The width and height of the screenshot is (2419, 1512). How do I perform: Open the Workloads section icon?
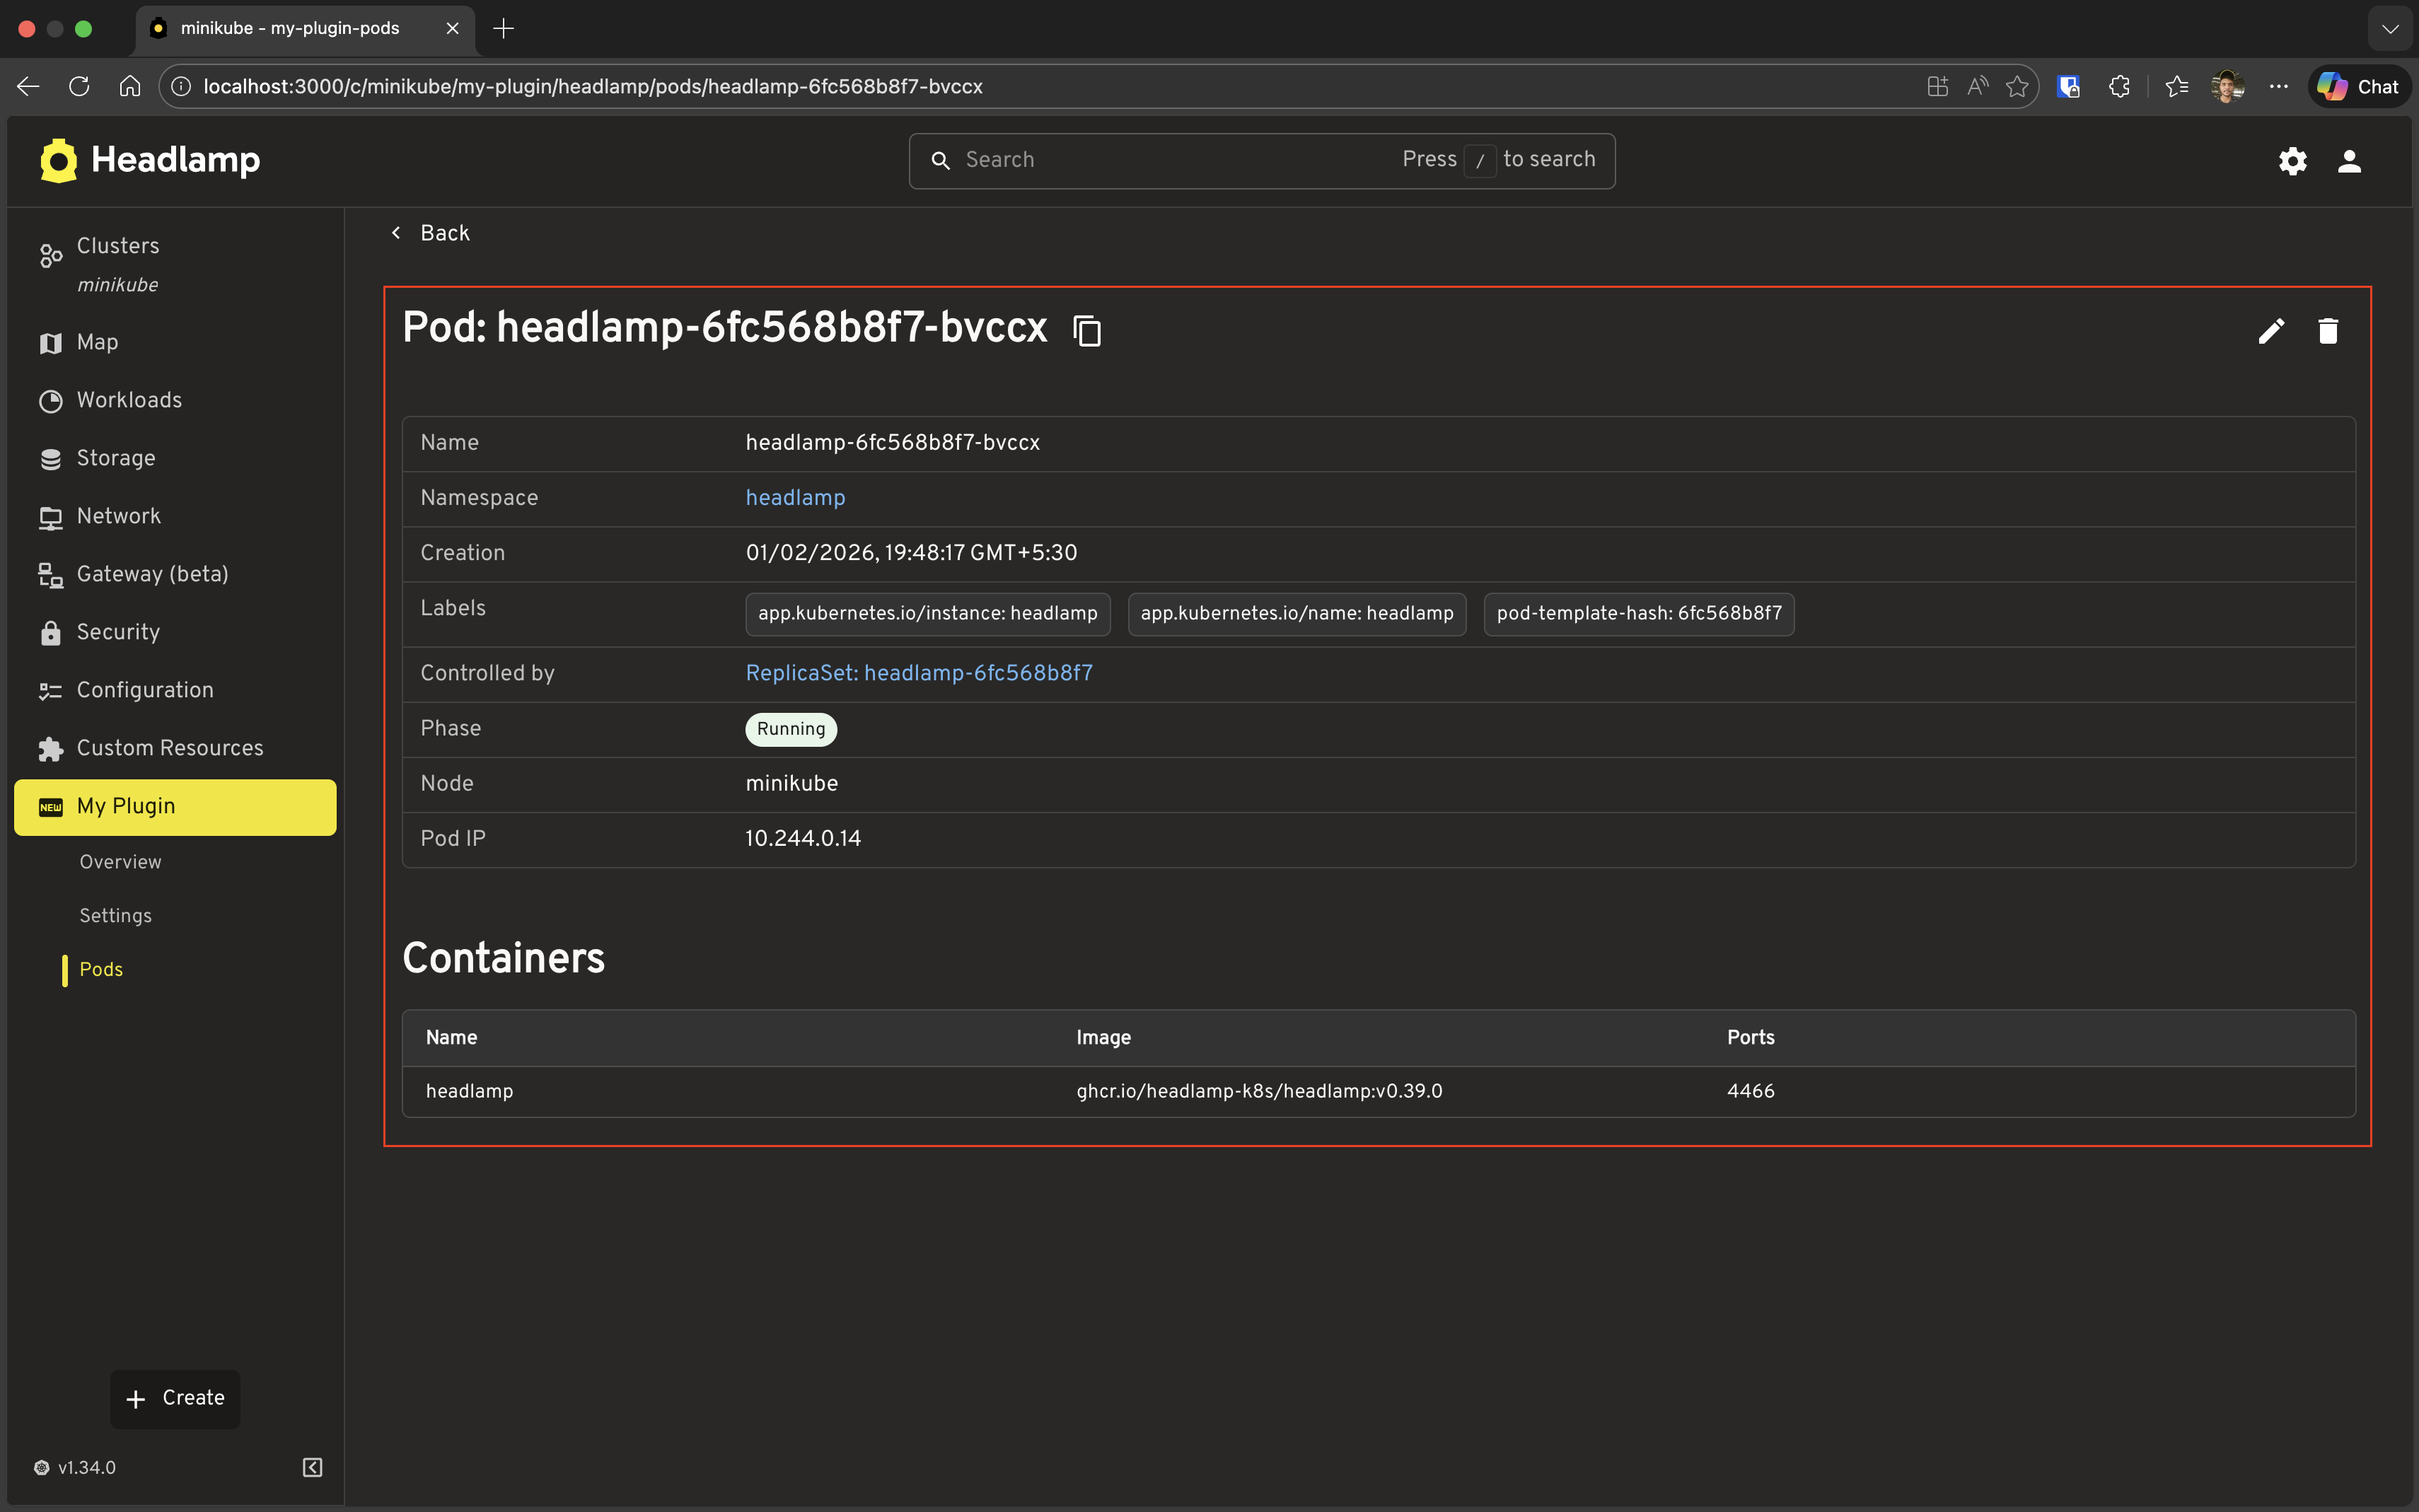coord(50,400)
